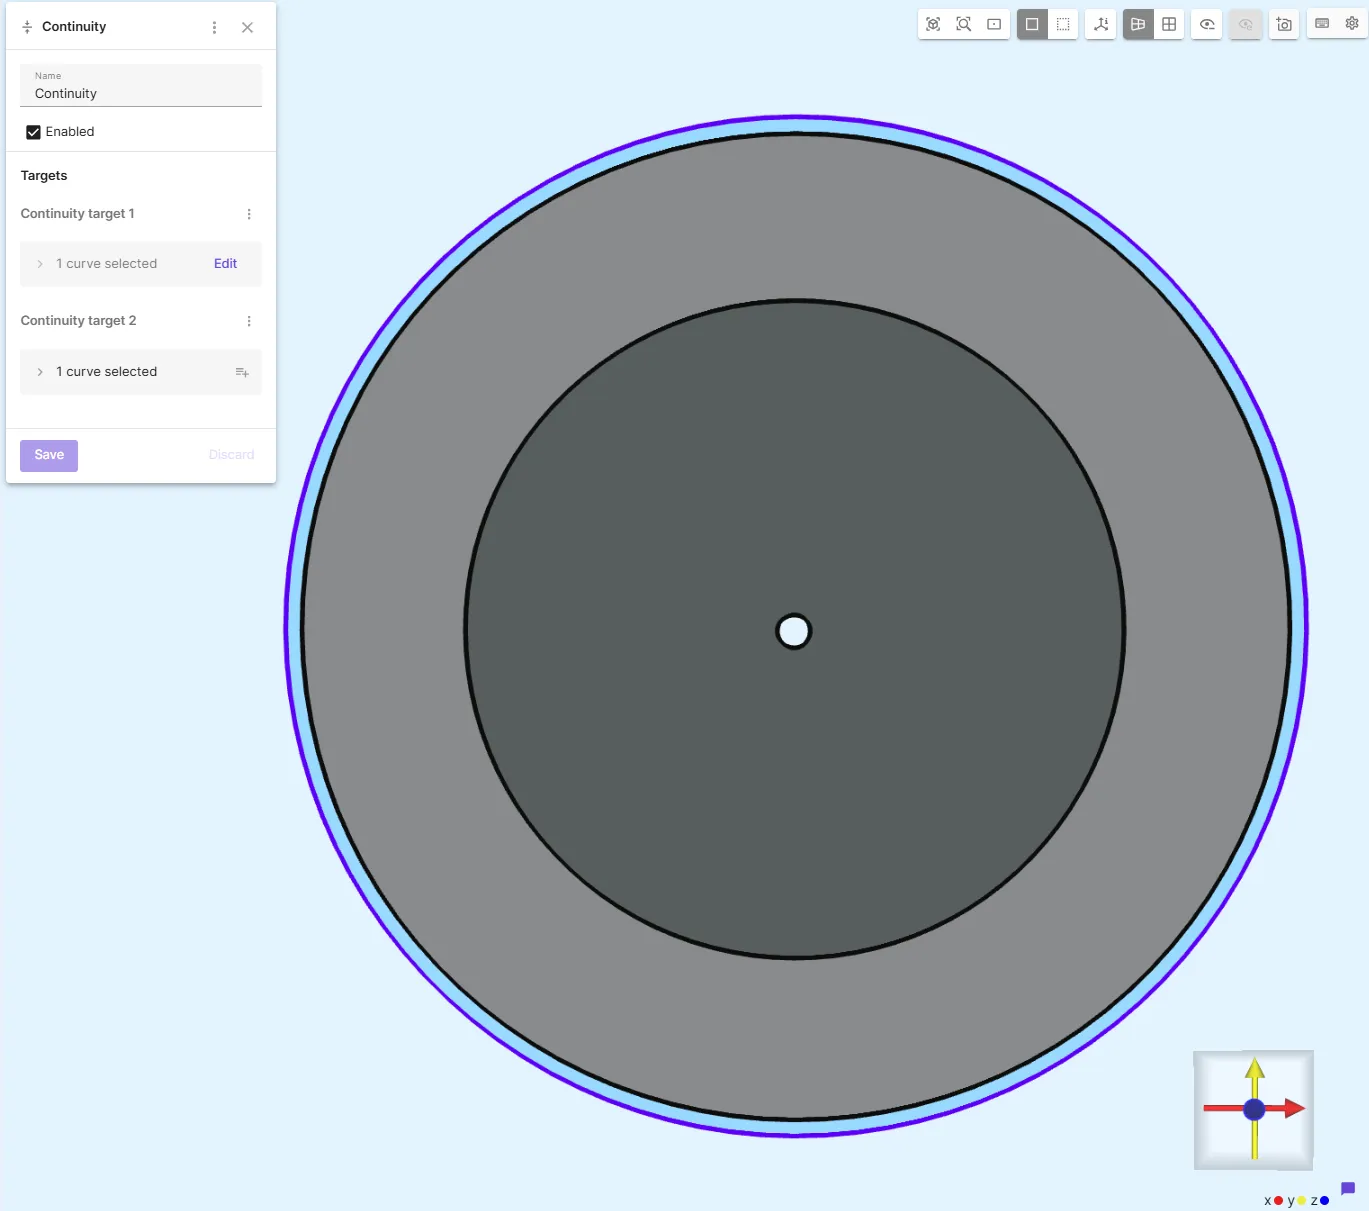Viewport: 1369px width, 1211px height.
Task: Click the add-to-selection icon in target 2
Action: [242, 372]
